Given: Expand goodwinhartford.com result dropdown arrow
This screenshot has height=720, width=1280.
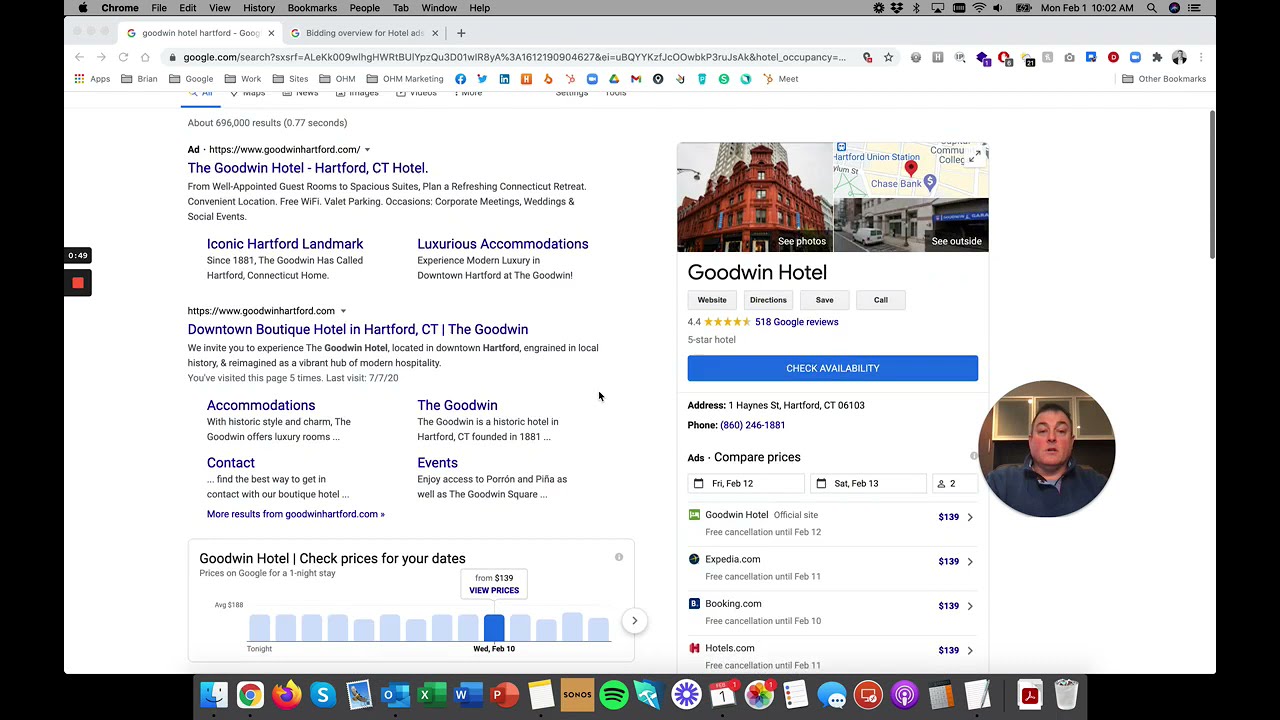Looking at the screenshot, I should (x=343, y=311).
